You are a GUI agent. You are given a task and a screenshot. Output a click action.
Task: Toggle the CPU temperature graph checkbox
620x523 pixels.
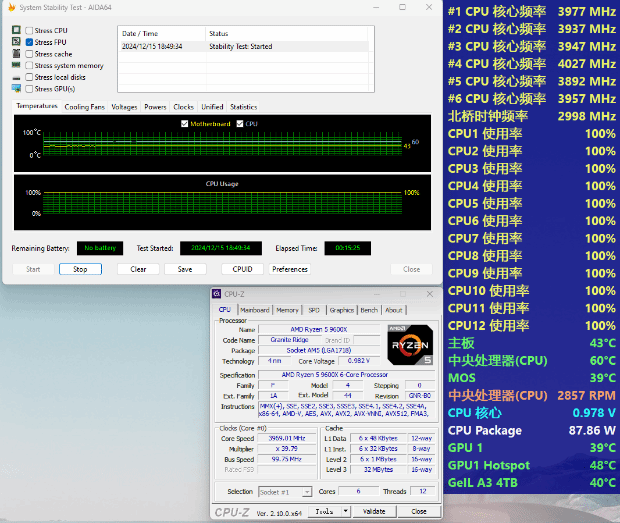pyautogui.click(x=240, y=124)
